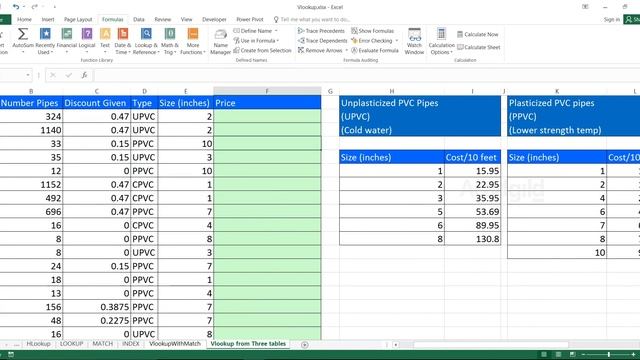
Task: Open the Power Pivot tab
Action: [x=250, y=19]
